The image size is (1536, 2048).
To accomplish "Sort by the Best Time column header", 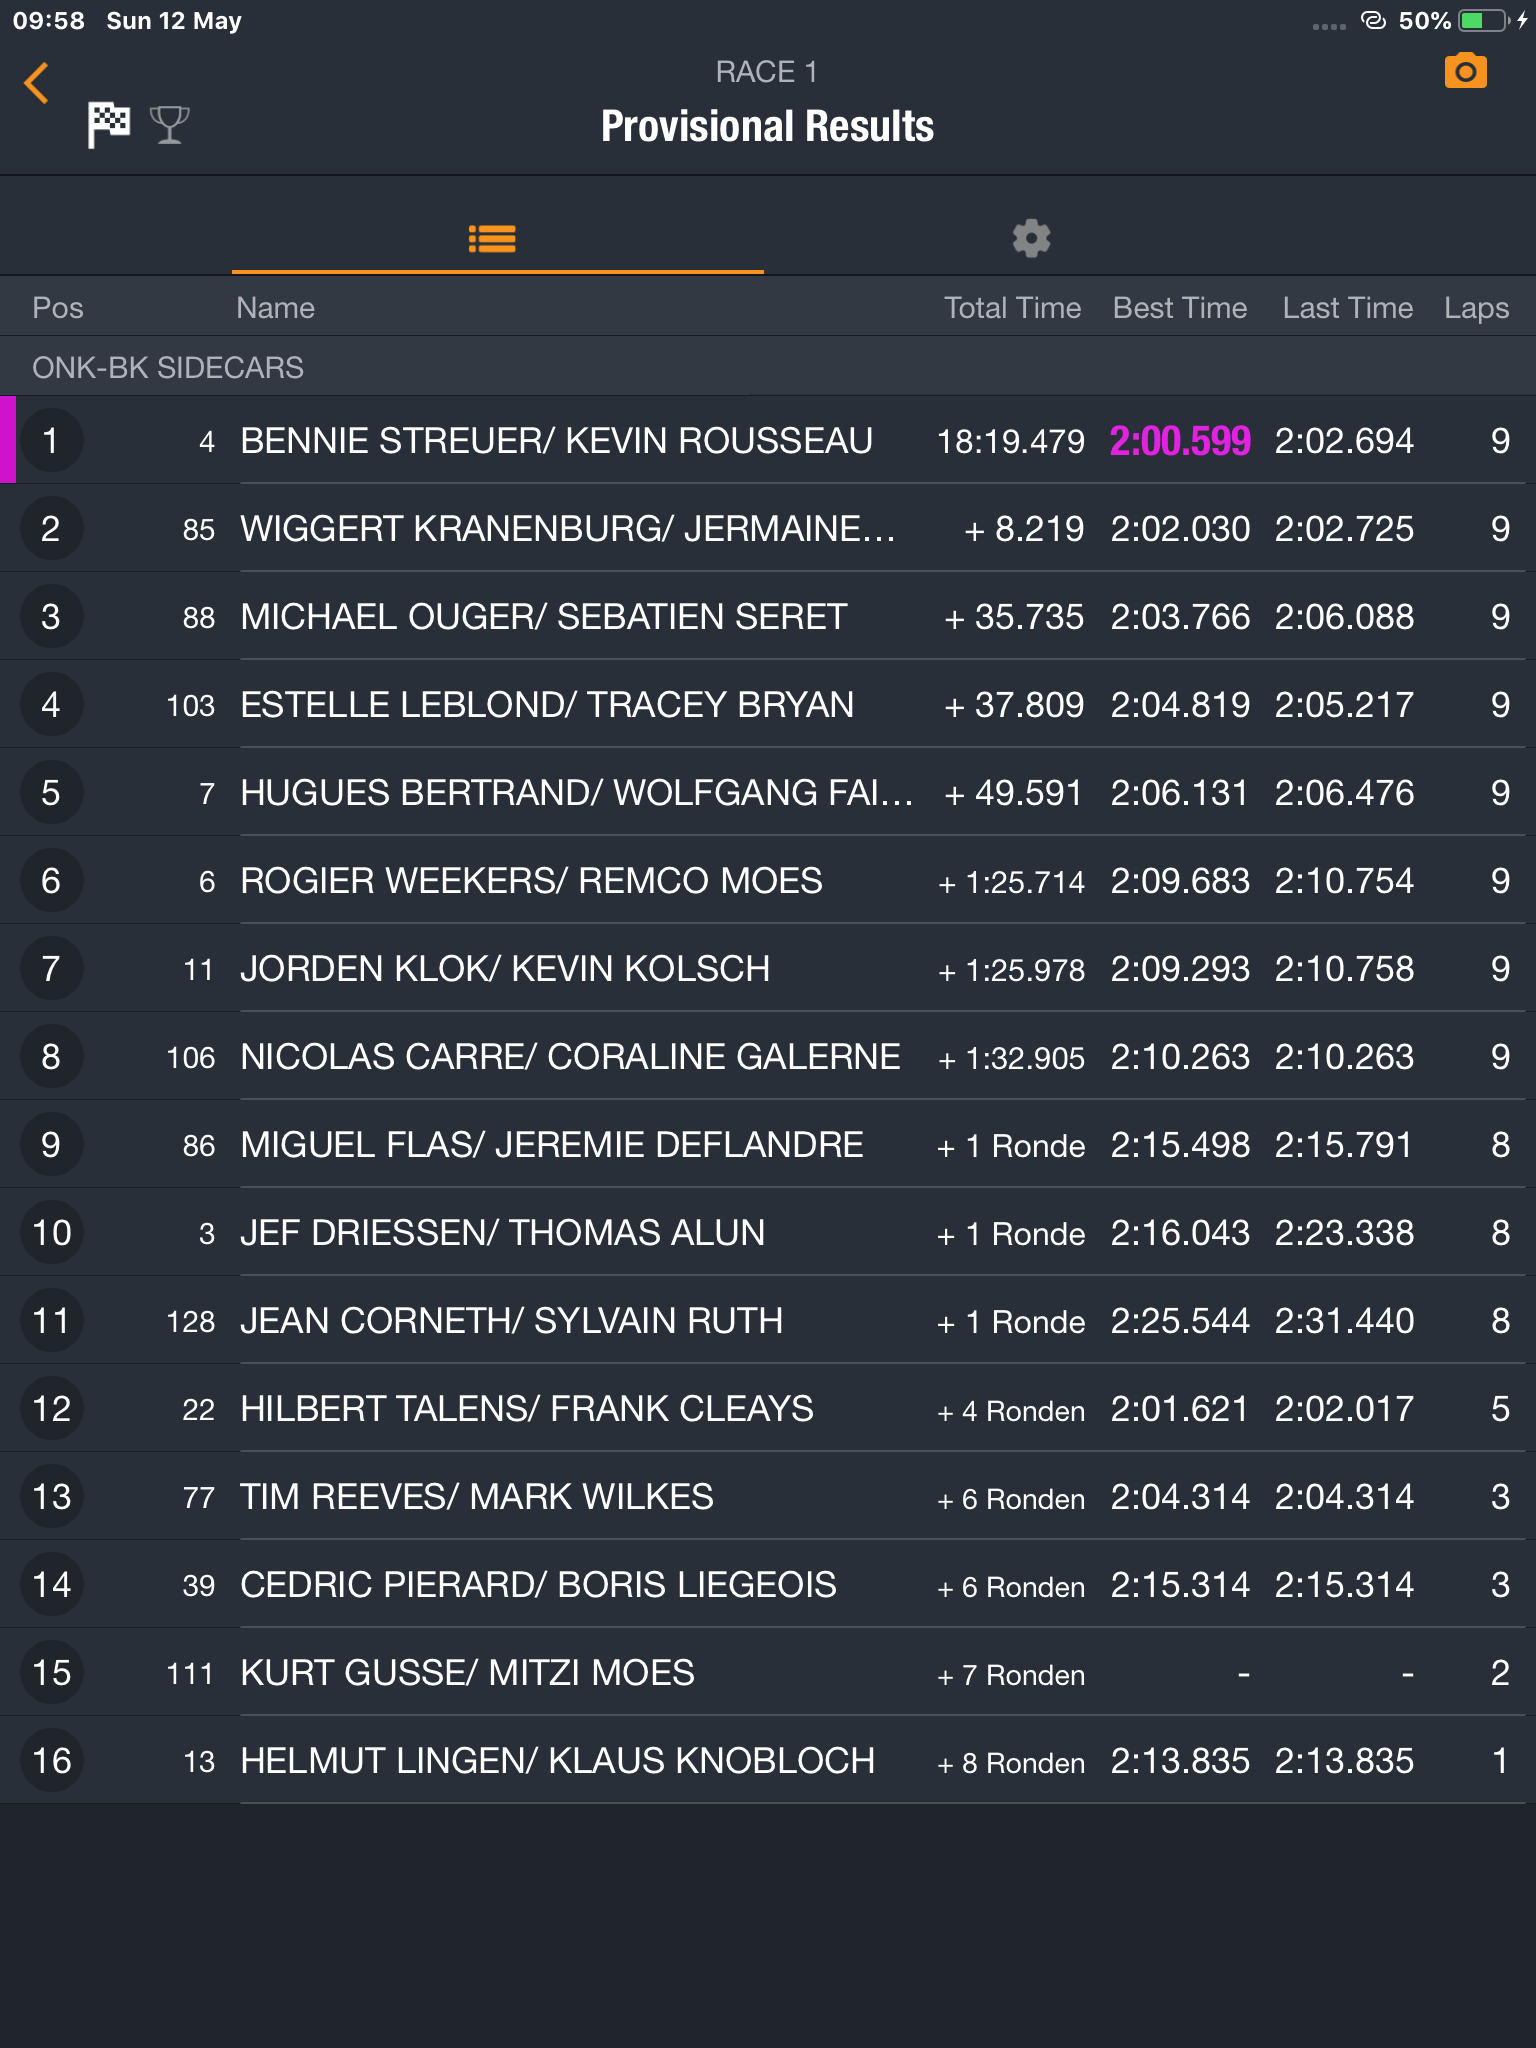I will point(1180,308).
